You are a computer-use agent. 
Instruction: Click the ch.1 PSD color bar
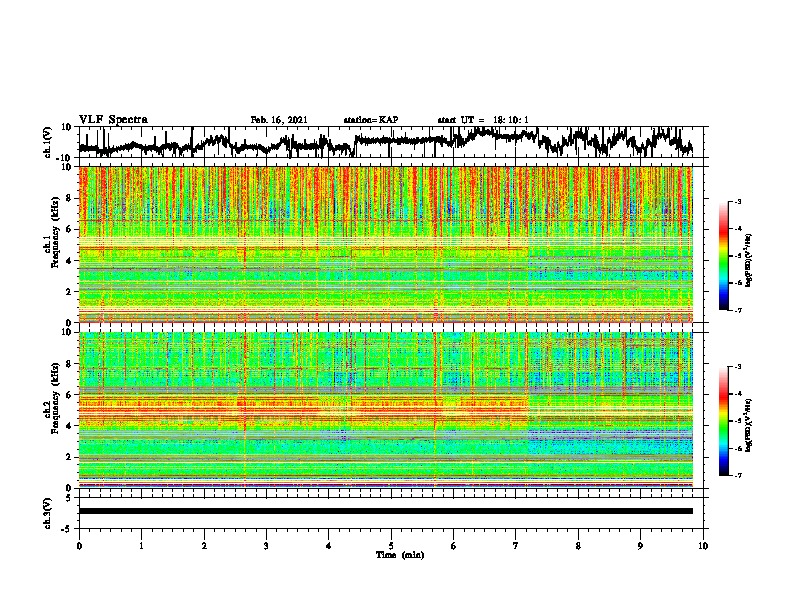(x=723, y=256)
